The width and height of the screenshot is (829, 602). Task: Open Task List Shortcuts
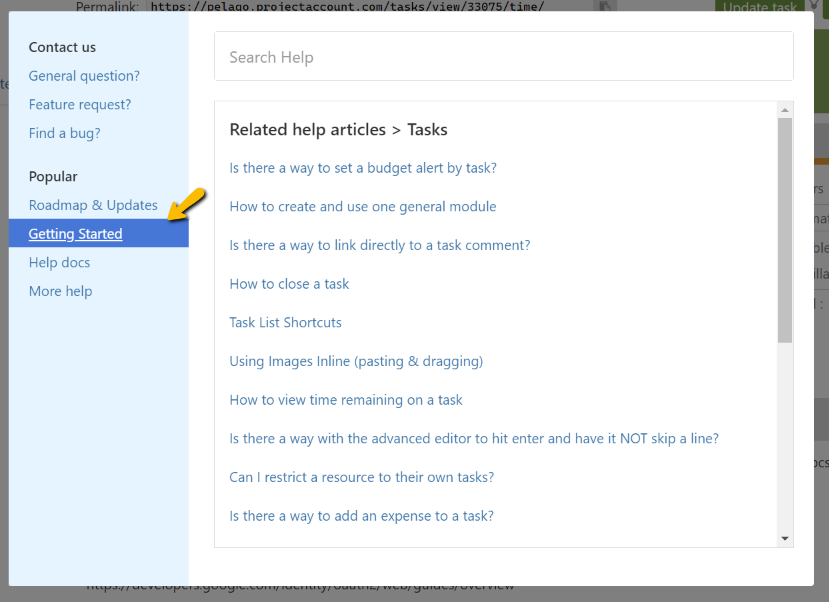287,322
